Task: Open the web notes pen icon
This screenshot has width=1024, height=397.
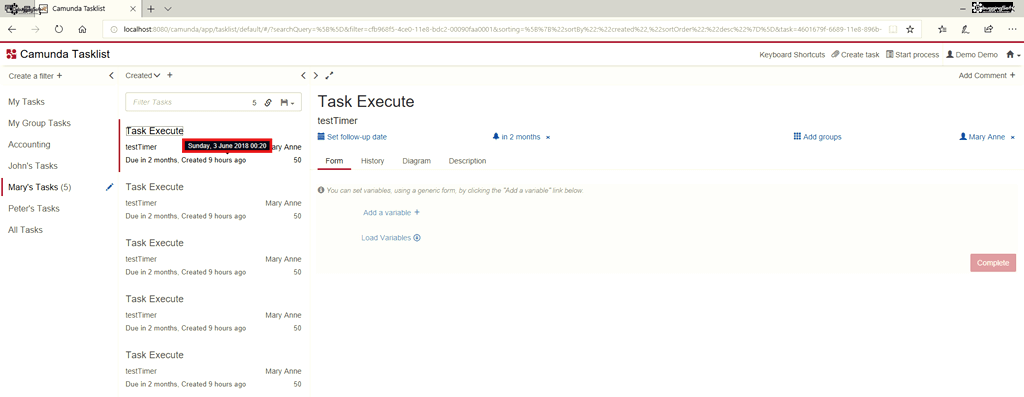Action: coord(965,29)
